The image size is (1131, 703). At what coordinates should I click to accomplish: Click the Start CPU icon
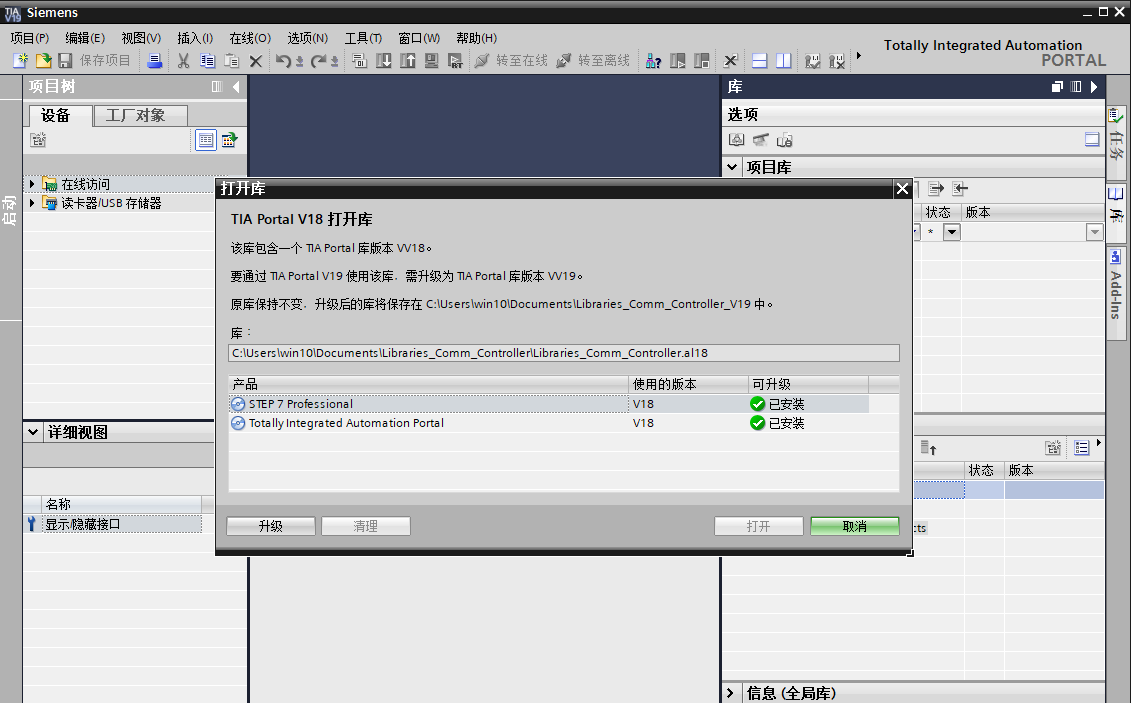[677, 61]
